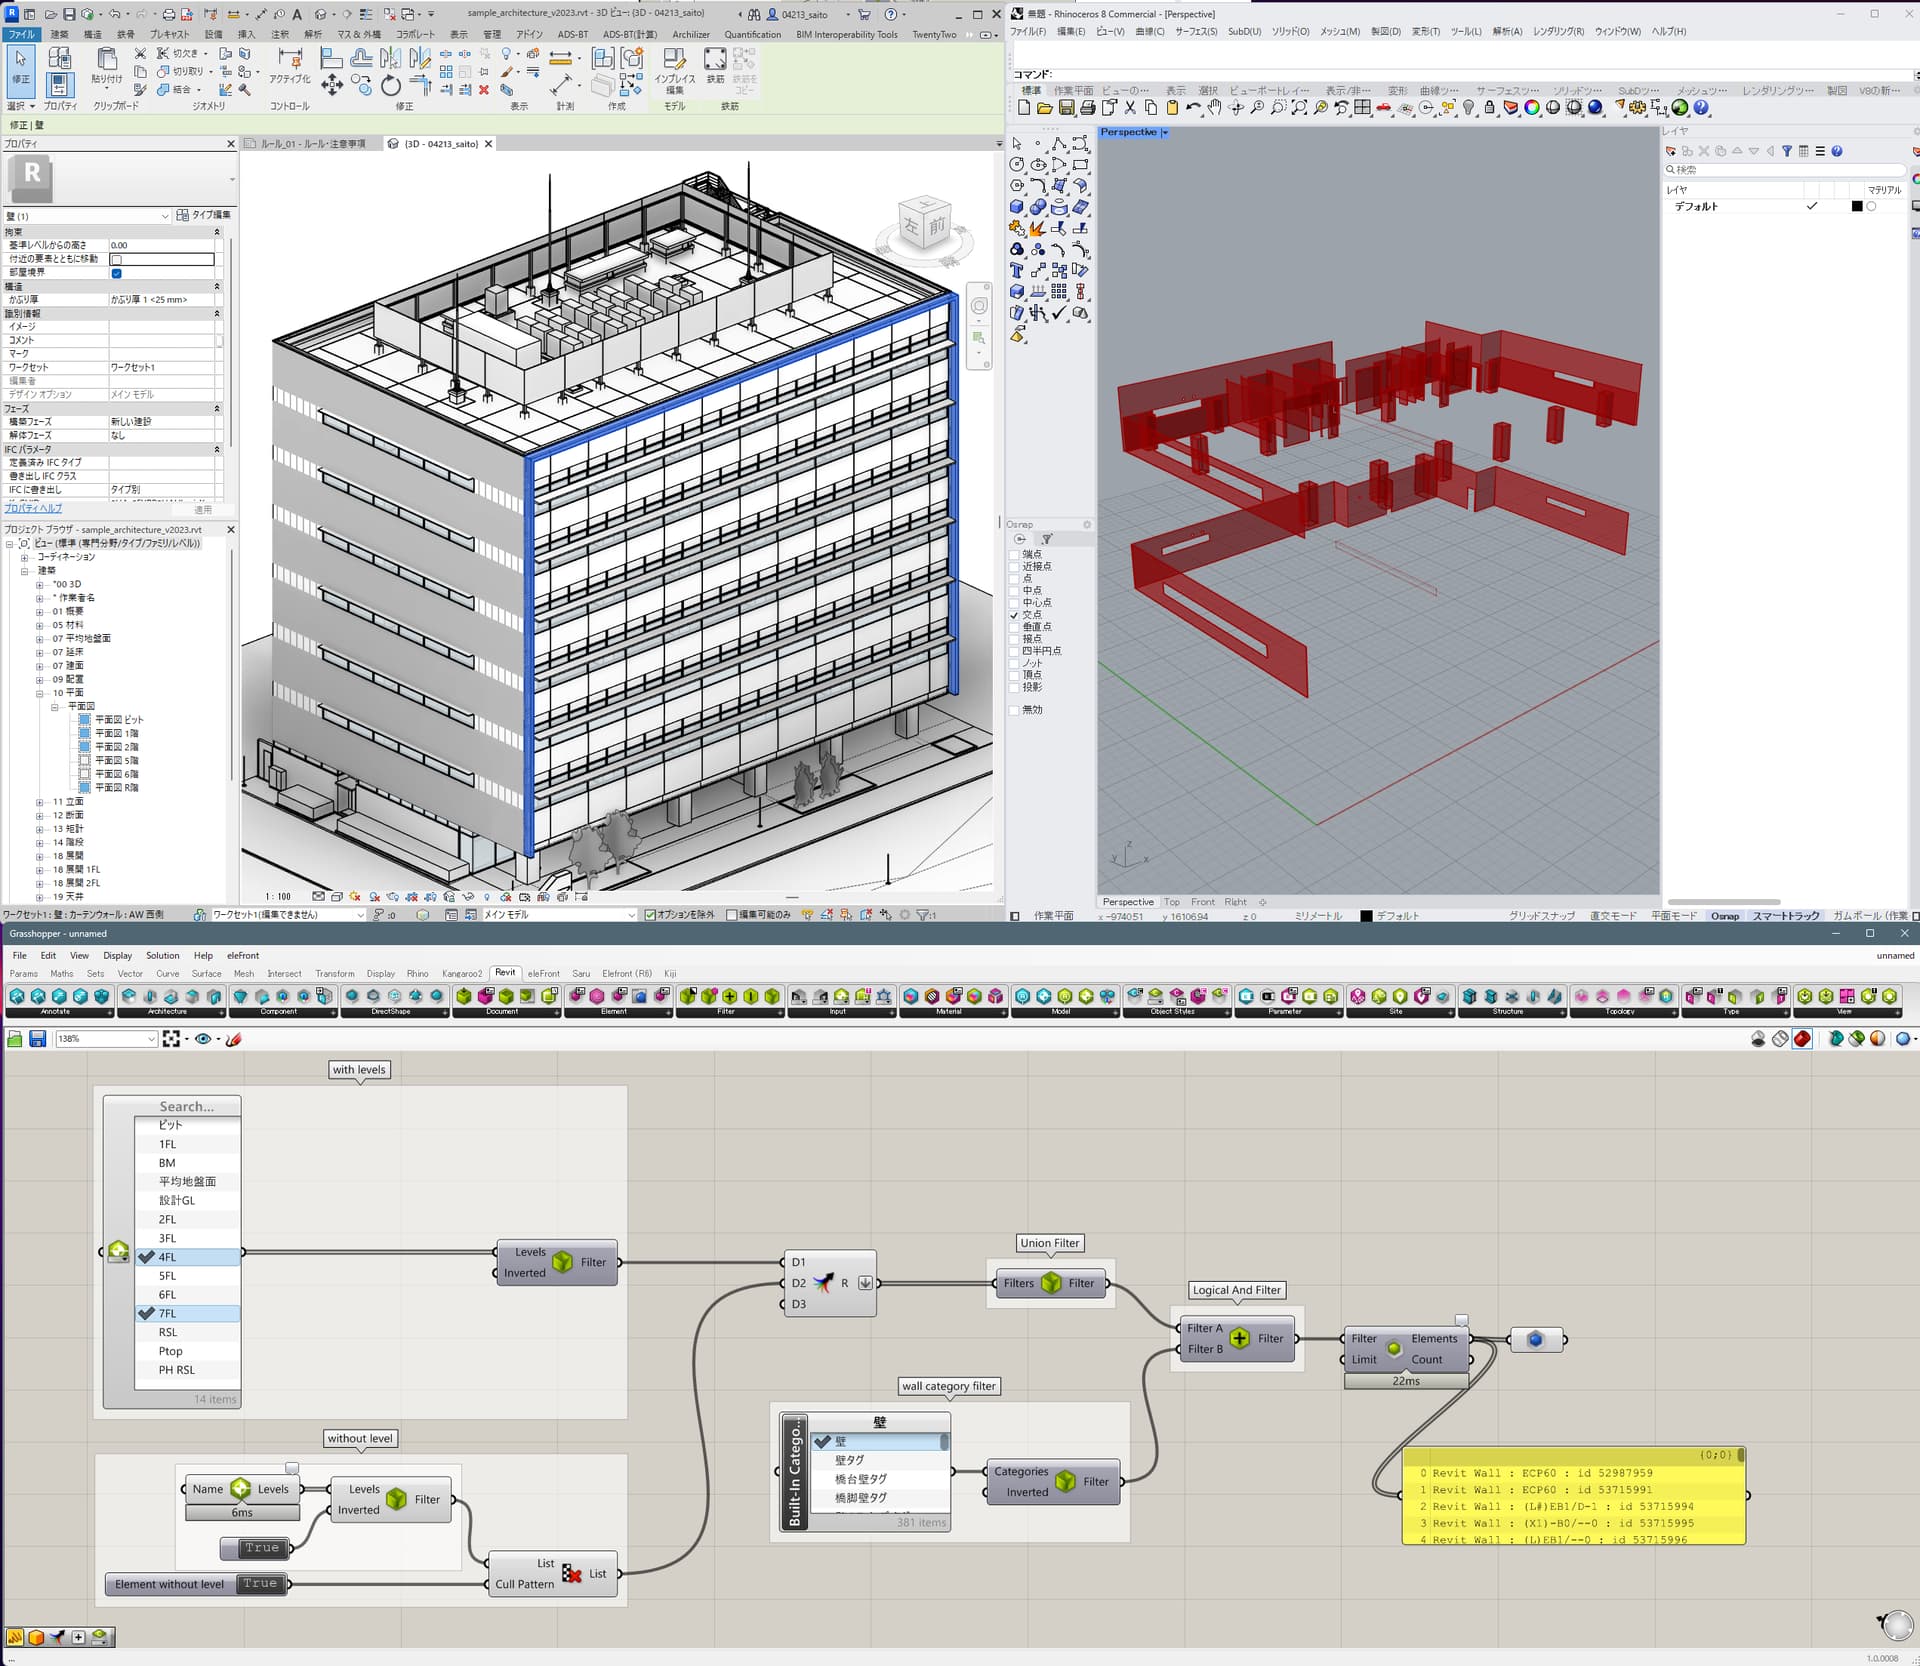The image size is (1920, 1666).
Task: Toggle オプションを除外 checkbox in Revit status bar
Action: 650,914
